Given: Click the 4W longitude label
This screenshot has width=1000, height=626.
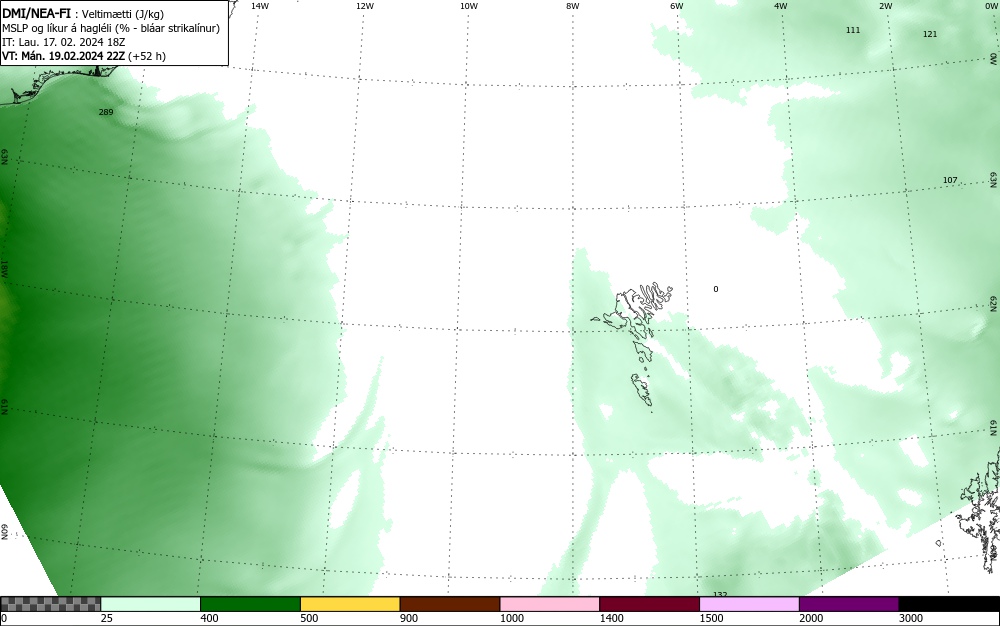Looking at the screenshot, I should 781,6.
